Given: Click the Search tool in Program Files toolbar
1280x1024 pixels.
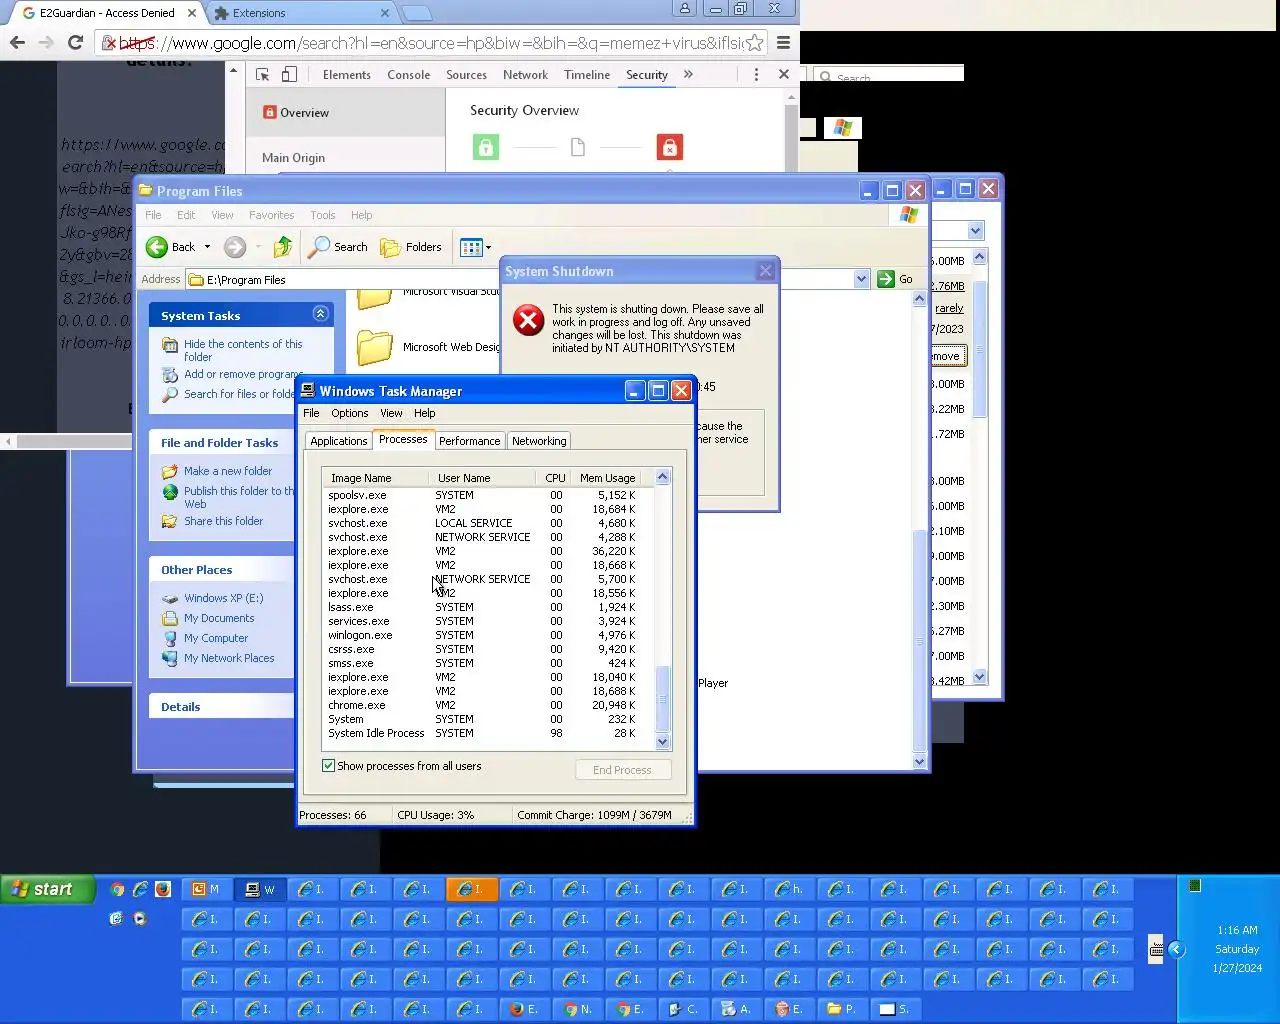Looking at the screenshot, I should [x=338, y=247].
